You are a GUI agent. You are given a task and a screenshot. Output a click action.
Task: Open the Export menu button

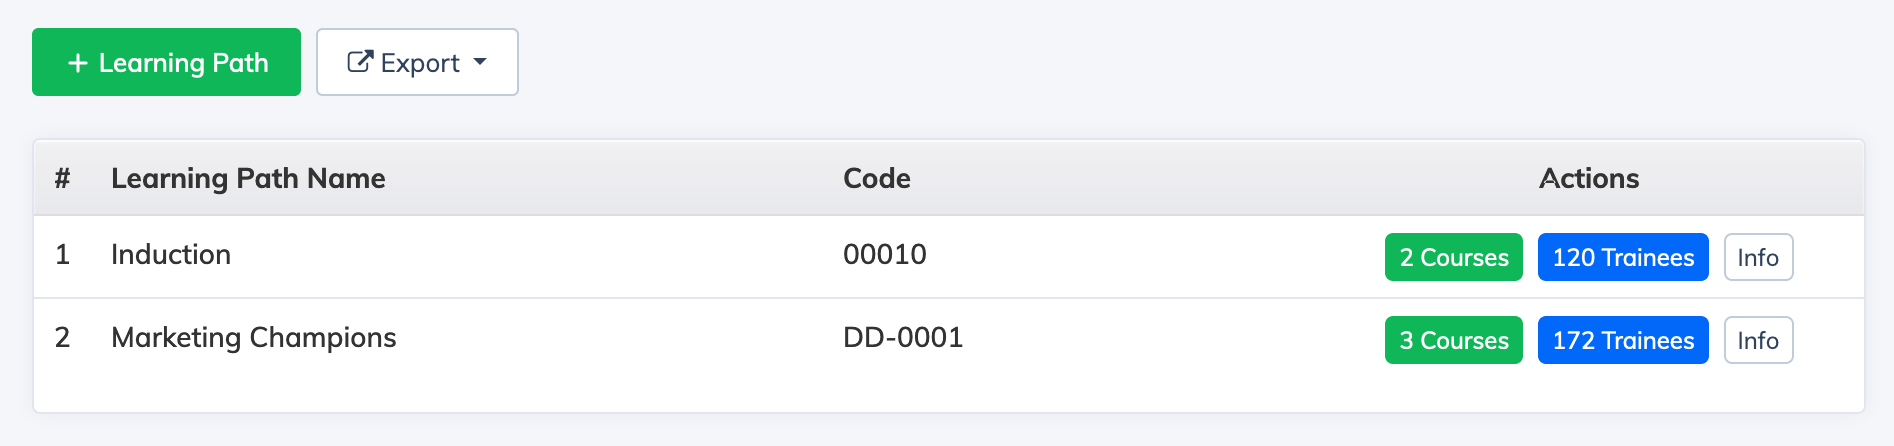pos(417,62)
